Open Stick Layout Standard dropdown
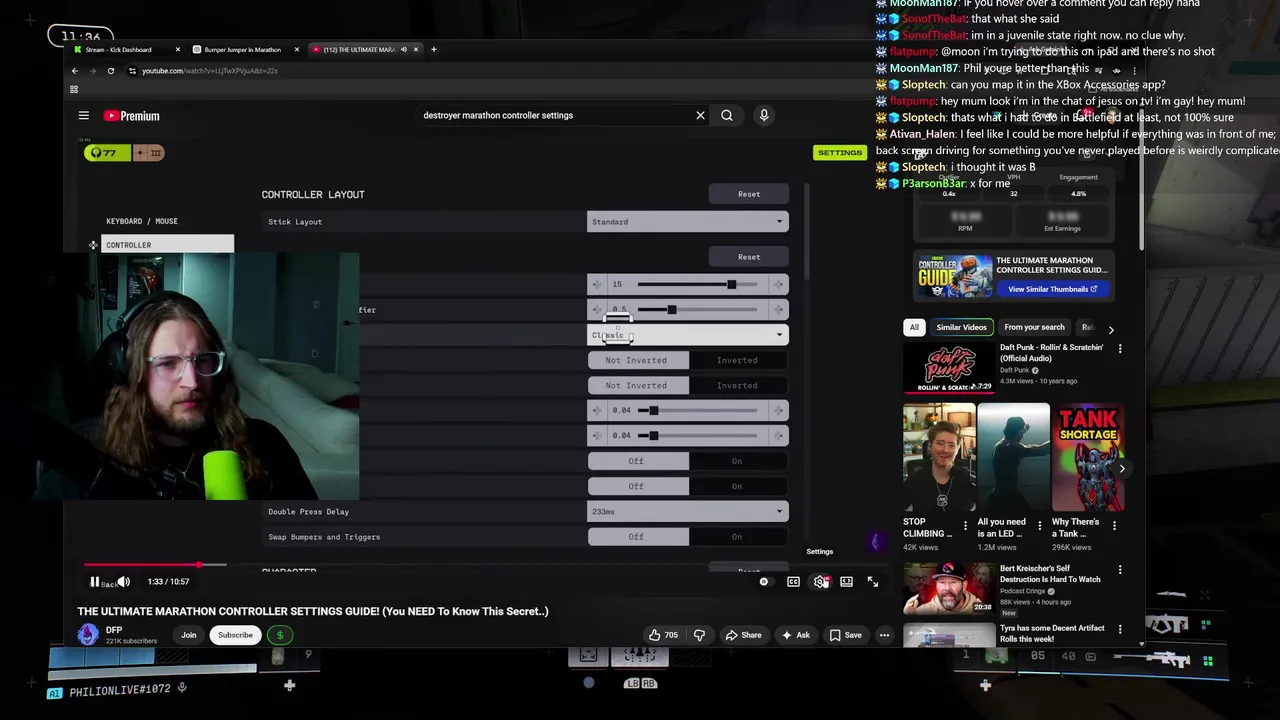Screen dimensions: 1280x720 tap(688, 222)
